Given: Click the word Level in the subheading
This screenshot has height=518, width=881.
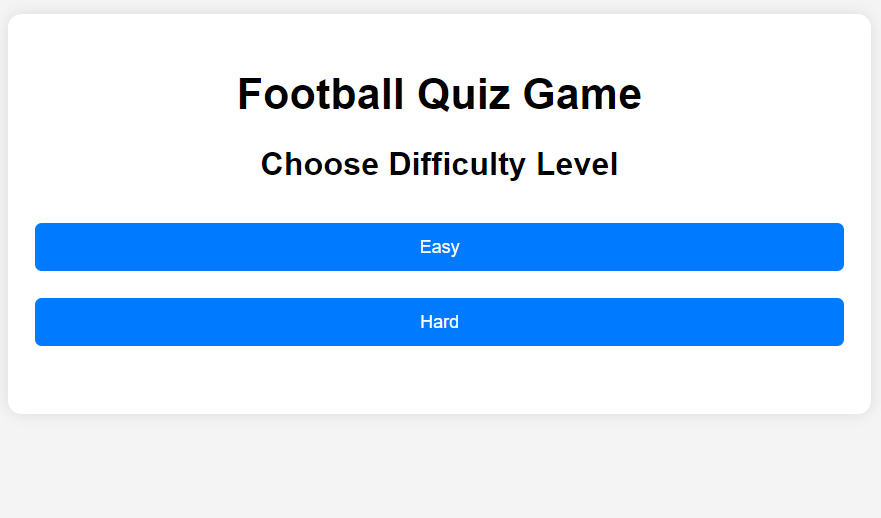Looking at the screenshot, I should (x=577, y=164).
